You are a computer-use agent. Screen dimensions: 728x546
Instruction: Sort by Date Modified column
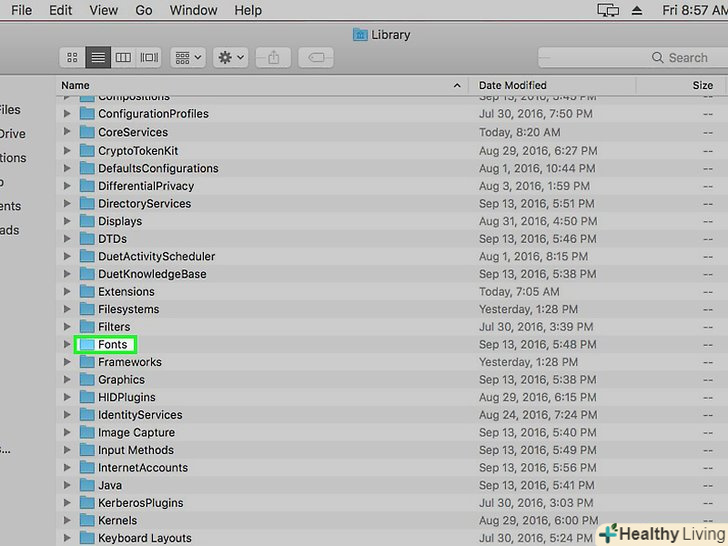(552, 85)
